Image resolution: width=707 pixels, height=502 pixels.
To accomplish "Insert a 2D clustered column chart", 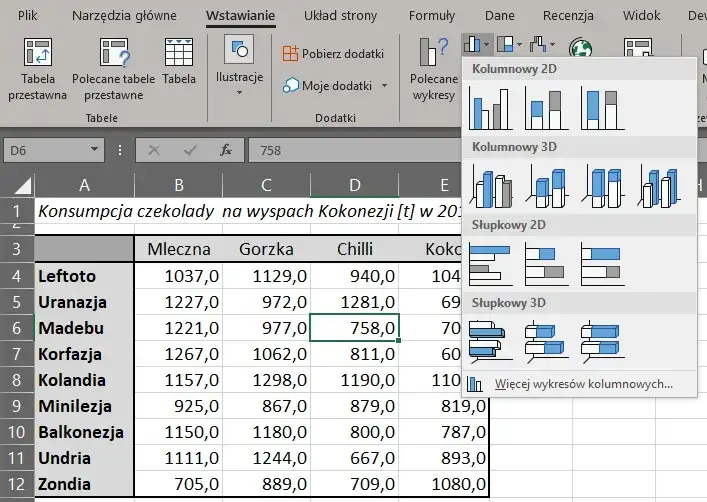I will pyautogui.click(x=491, y=110).
